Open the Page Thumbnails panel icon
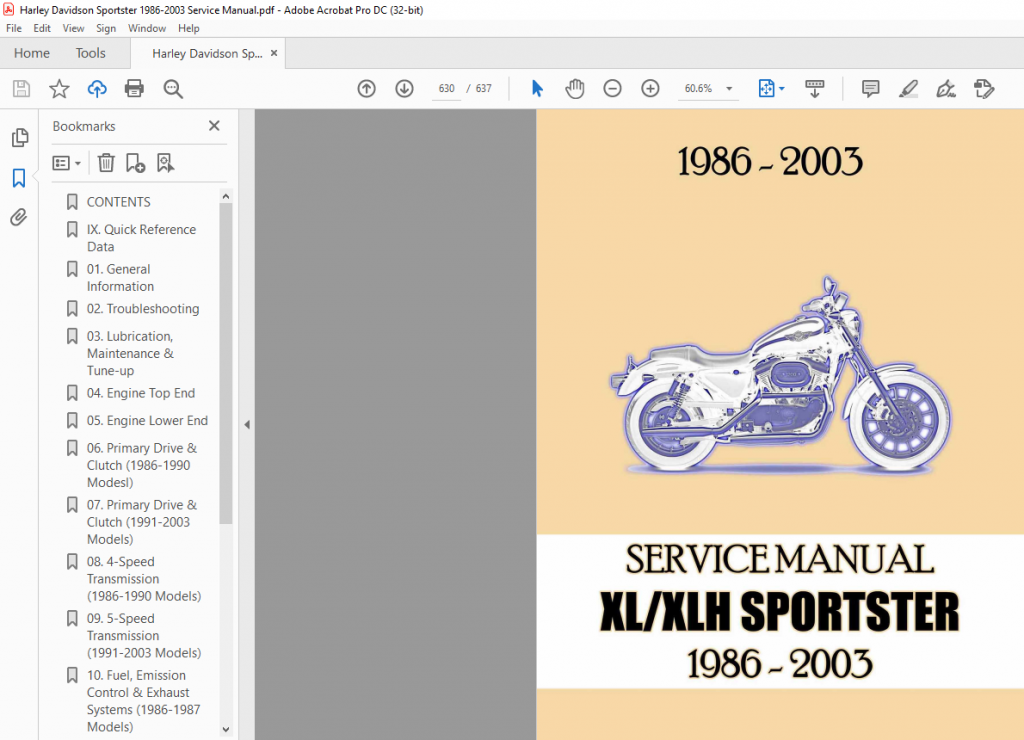The height and width of the screenshot is (740, 1024). [20, 137]
